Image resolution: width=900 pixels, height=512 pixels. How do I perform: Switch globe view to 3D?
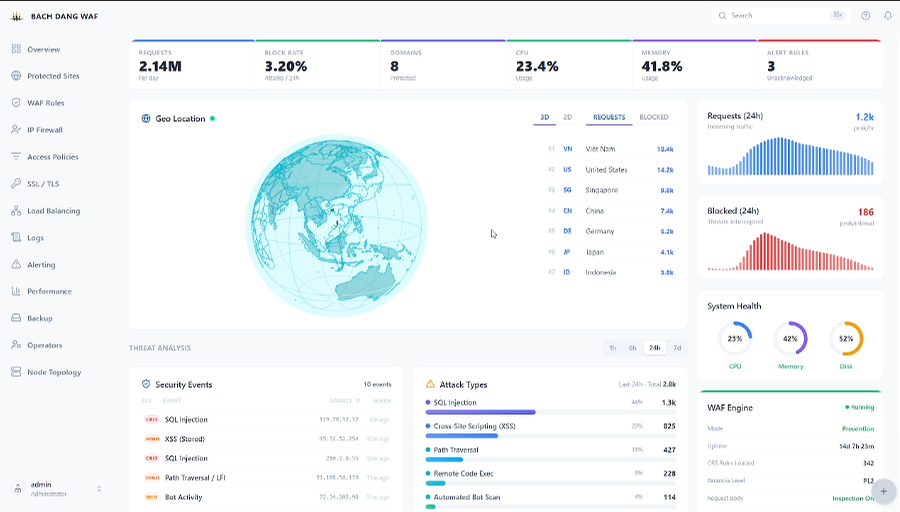pyautogui.click(x=545, y=117)
